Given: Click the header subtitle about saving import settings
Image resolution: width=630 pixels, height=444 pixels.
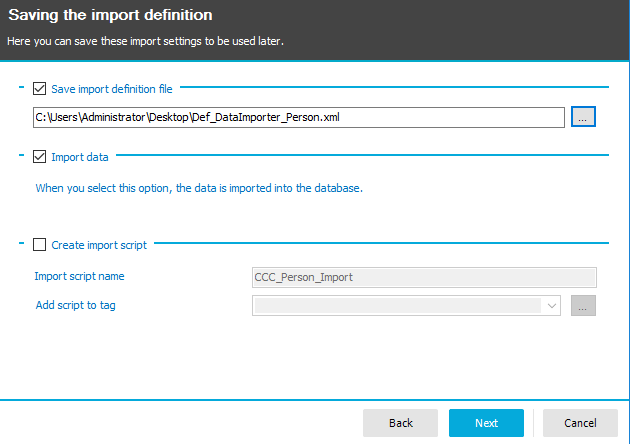Looking at the screenshot, I should coord(146,41).
